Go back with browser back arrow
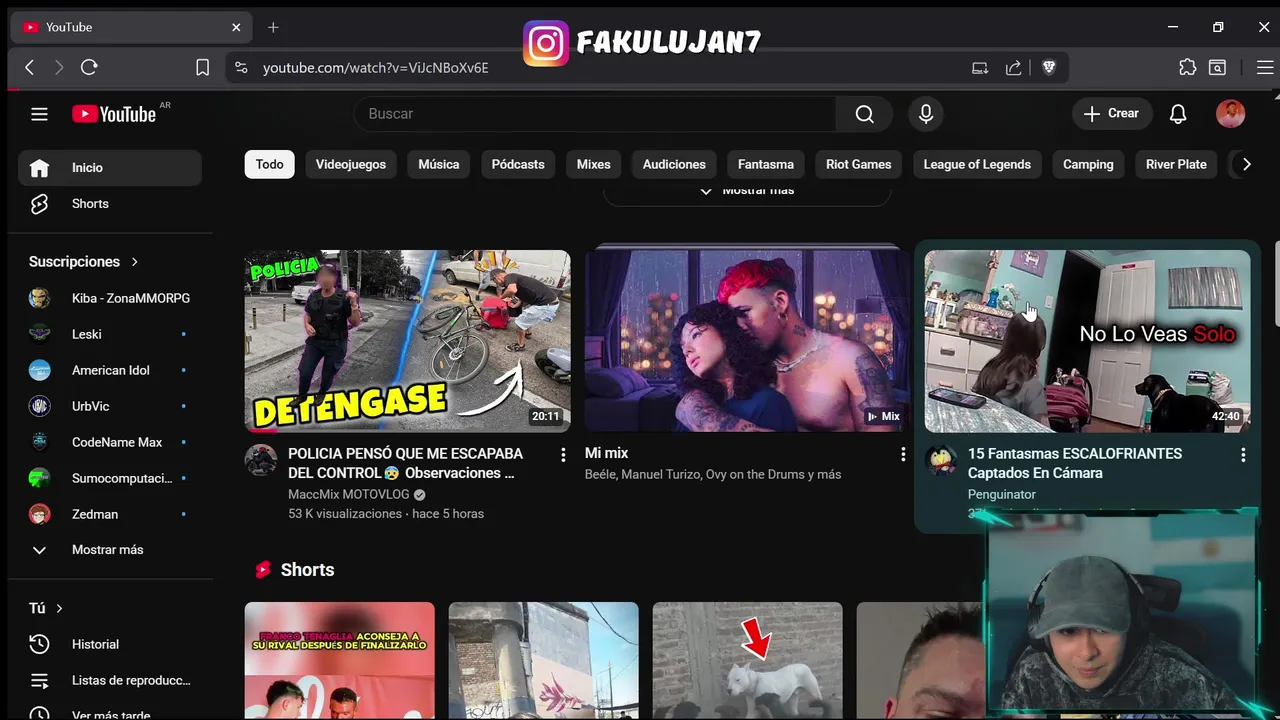The height and width of the screenshot is (720, 1280). [x=29, y=67]
